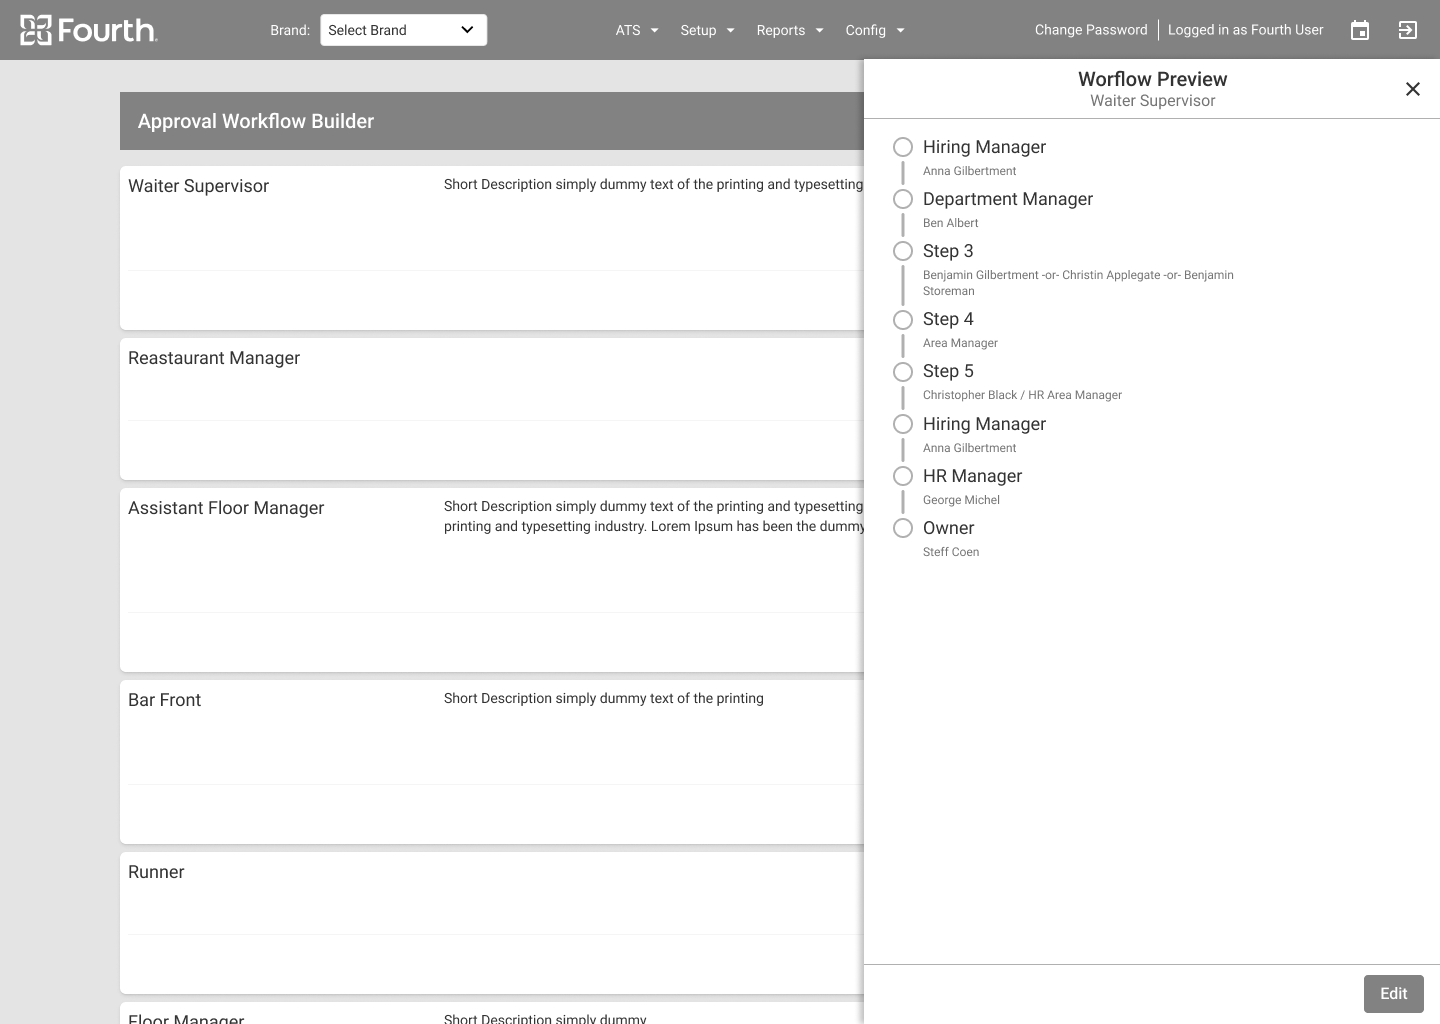Screen dimensions: 1440x1024
Task: Close the Workflow Preview panel
Action: pos(1413,89)
